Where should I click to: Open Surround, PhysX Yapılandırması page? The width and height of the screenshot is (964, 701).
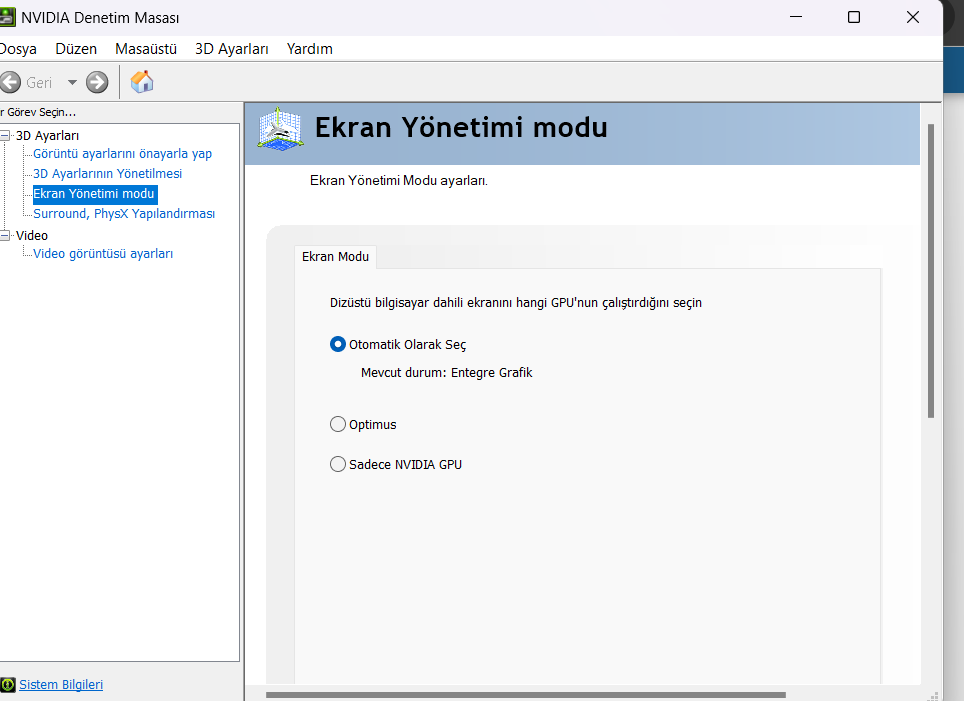pos(124,213)
